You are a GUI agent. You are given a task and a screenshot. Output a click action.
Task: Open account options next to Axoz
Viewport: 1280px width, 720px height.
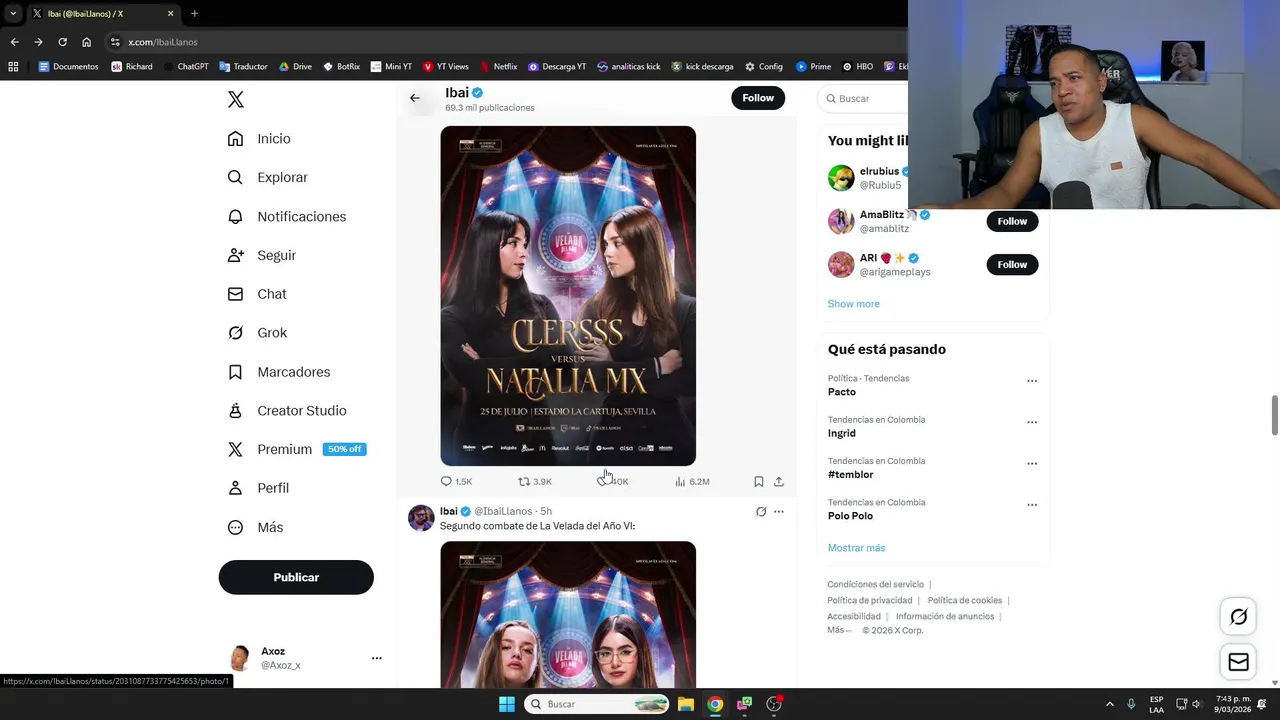(376, 658)
